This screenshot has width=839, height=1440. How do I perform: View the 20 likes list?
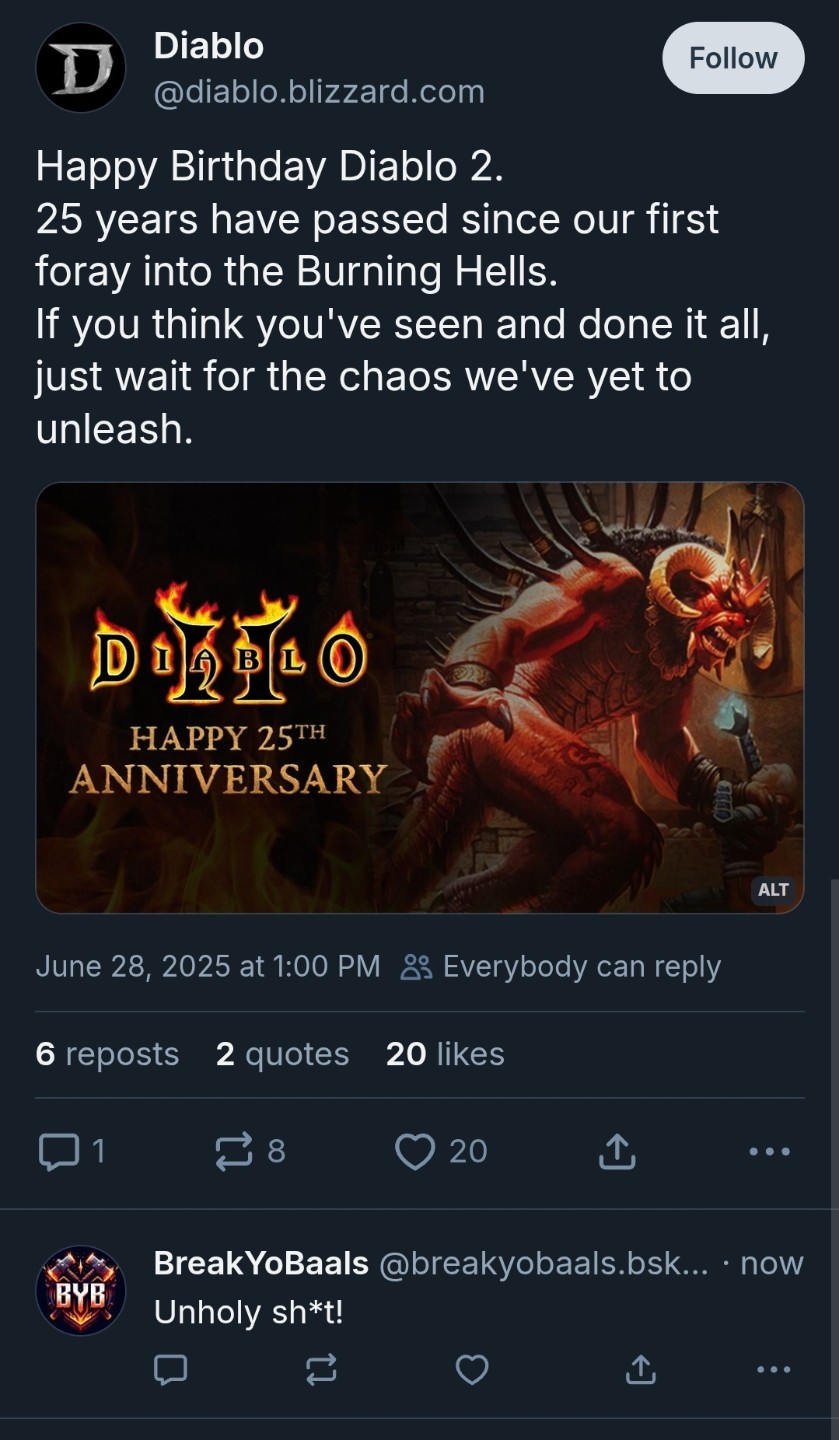tap(445, 1054)
